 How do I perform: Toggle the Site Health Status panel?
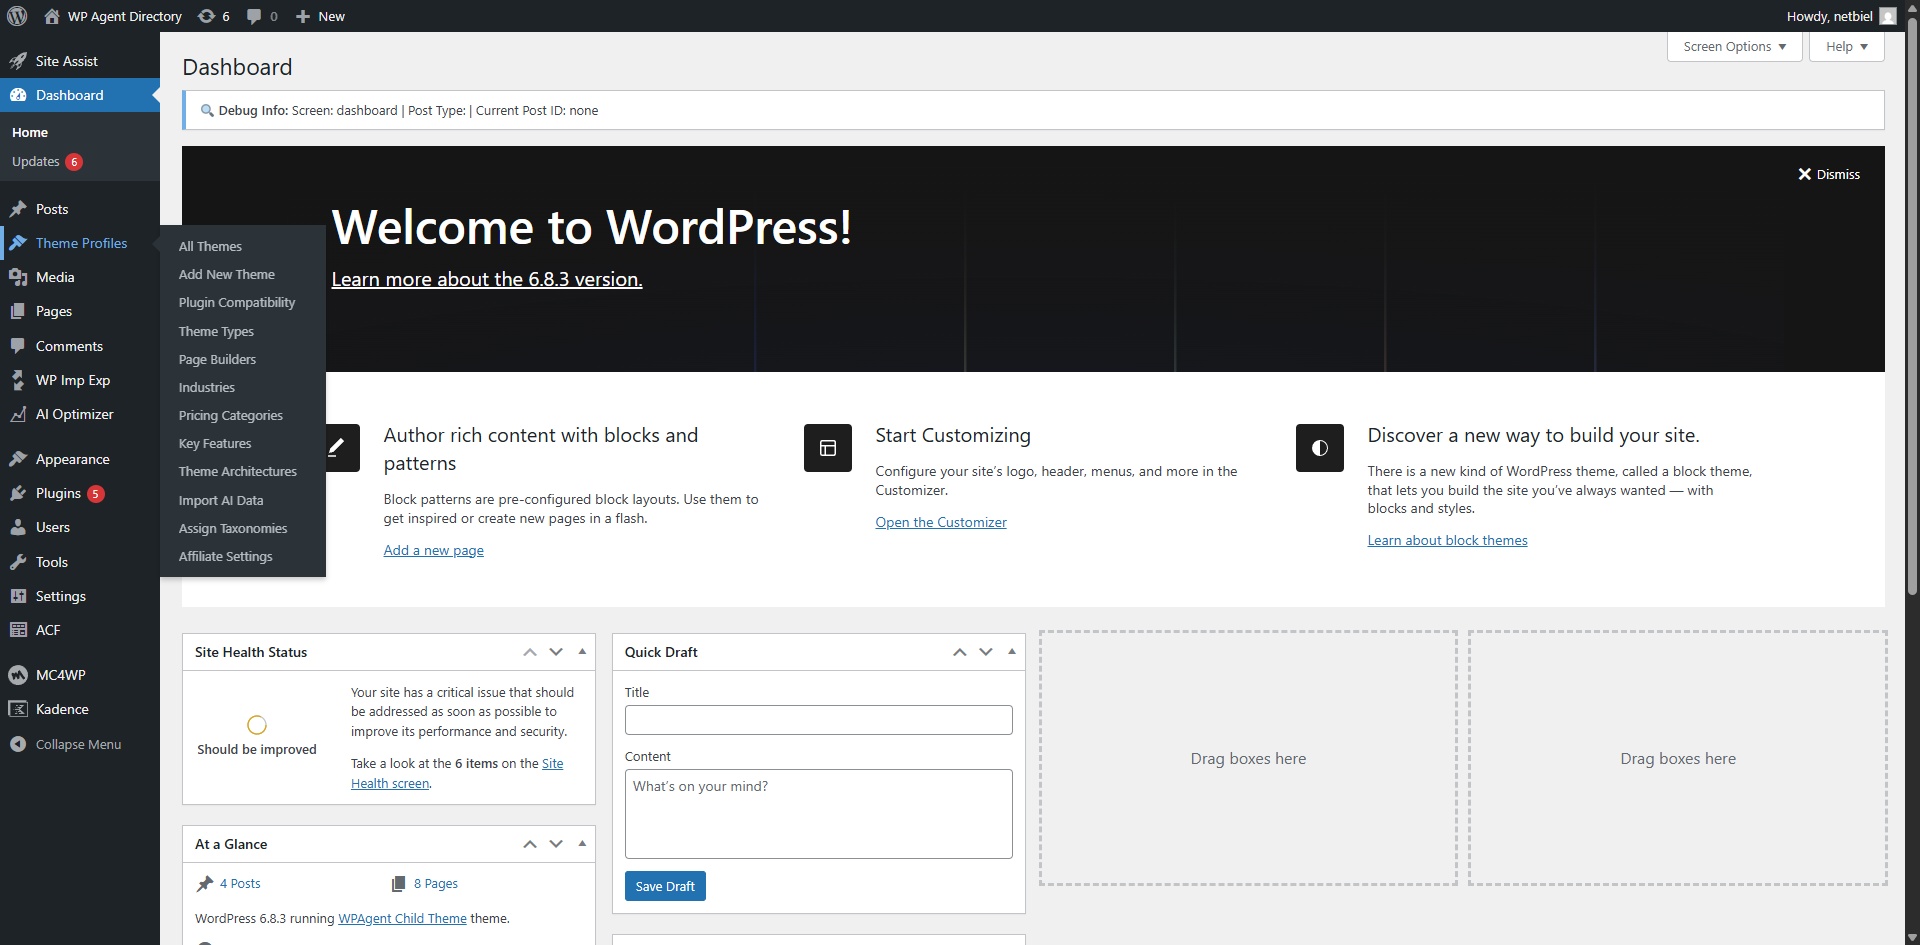582,652
